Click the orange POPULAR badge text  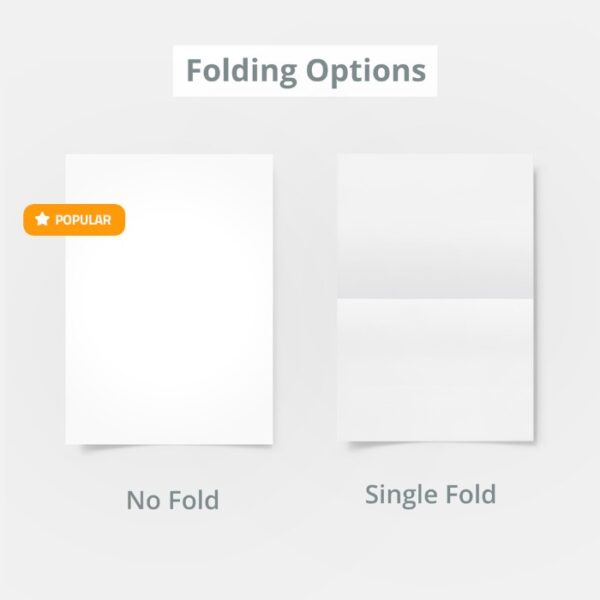coord(83,220)
